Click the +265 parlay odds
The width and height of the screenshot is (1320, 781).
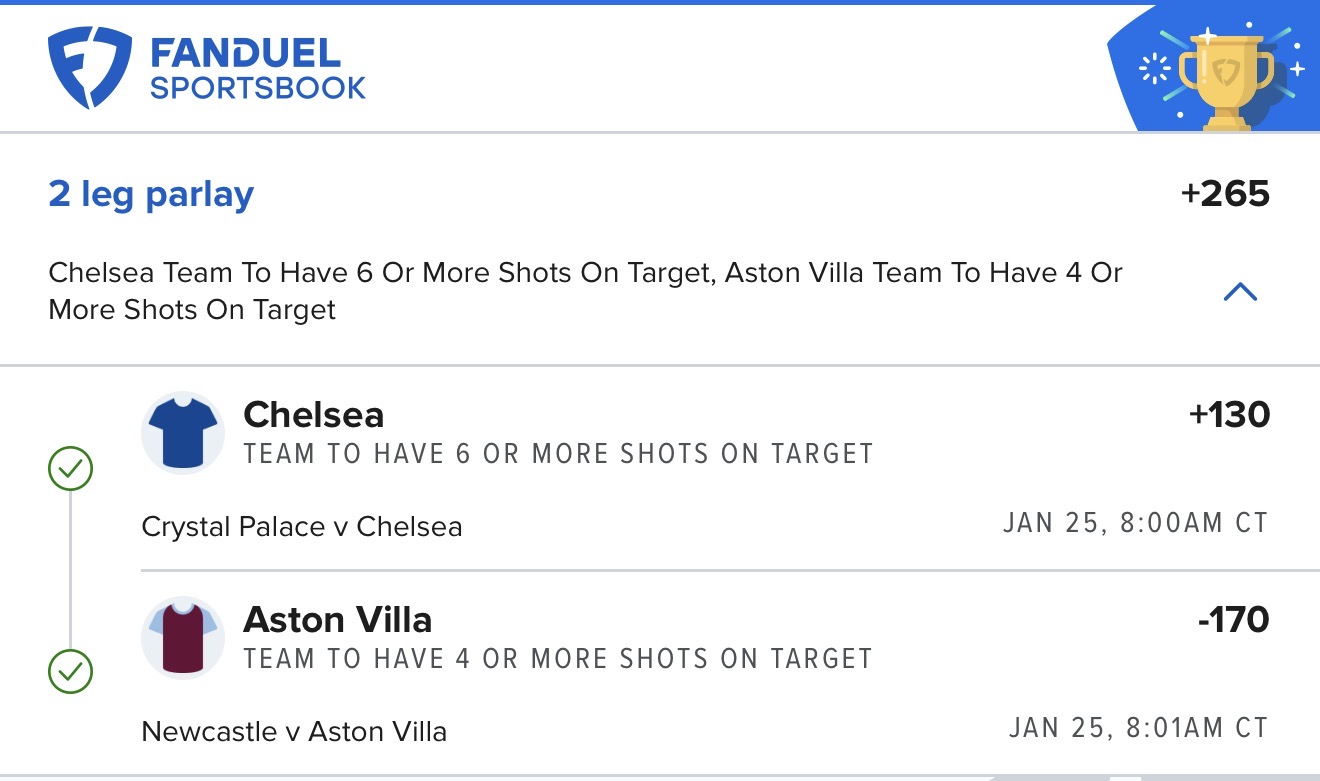[1224, 194]
